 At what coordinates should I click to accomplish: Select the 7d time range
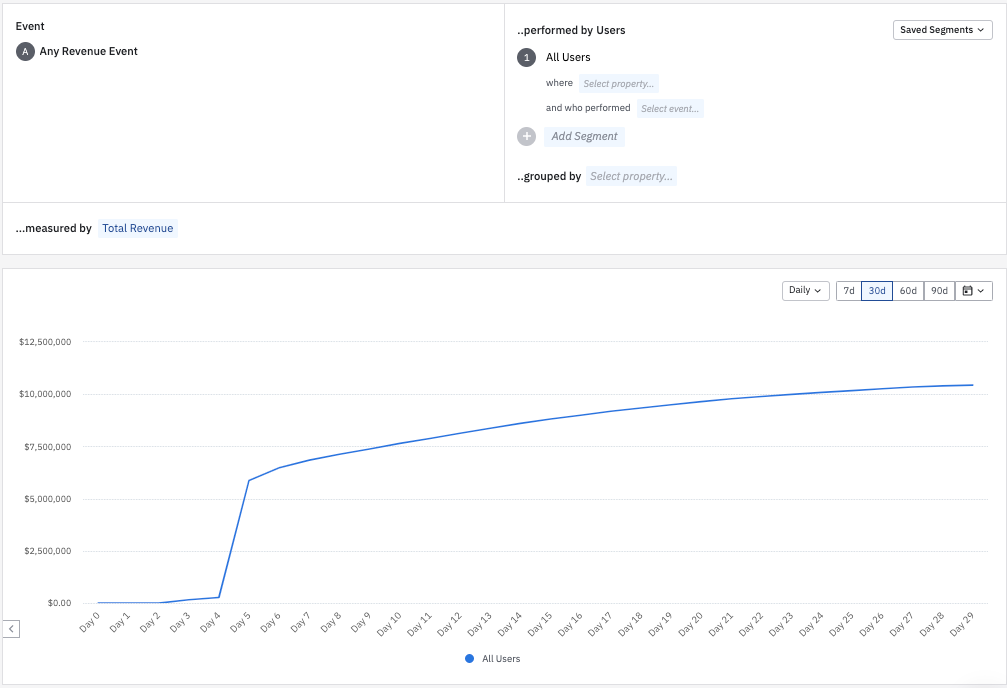pos(848,291)
